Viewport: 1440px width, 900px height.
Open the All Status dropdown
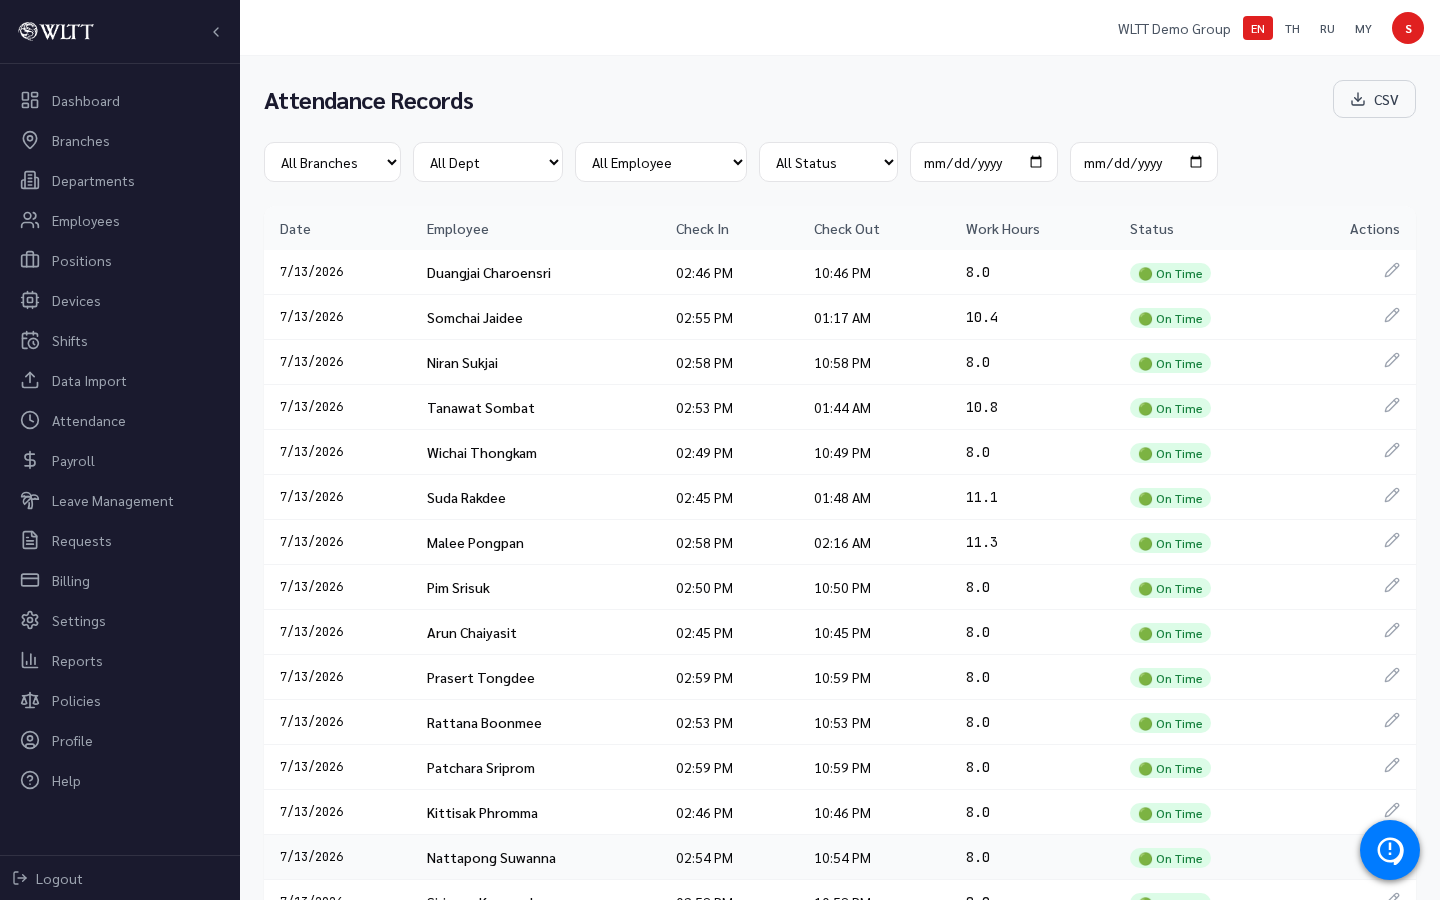pos(828,162)
